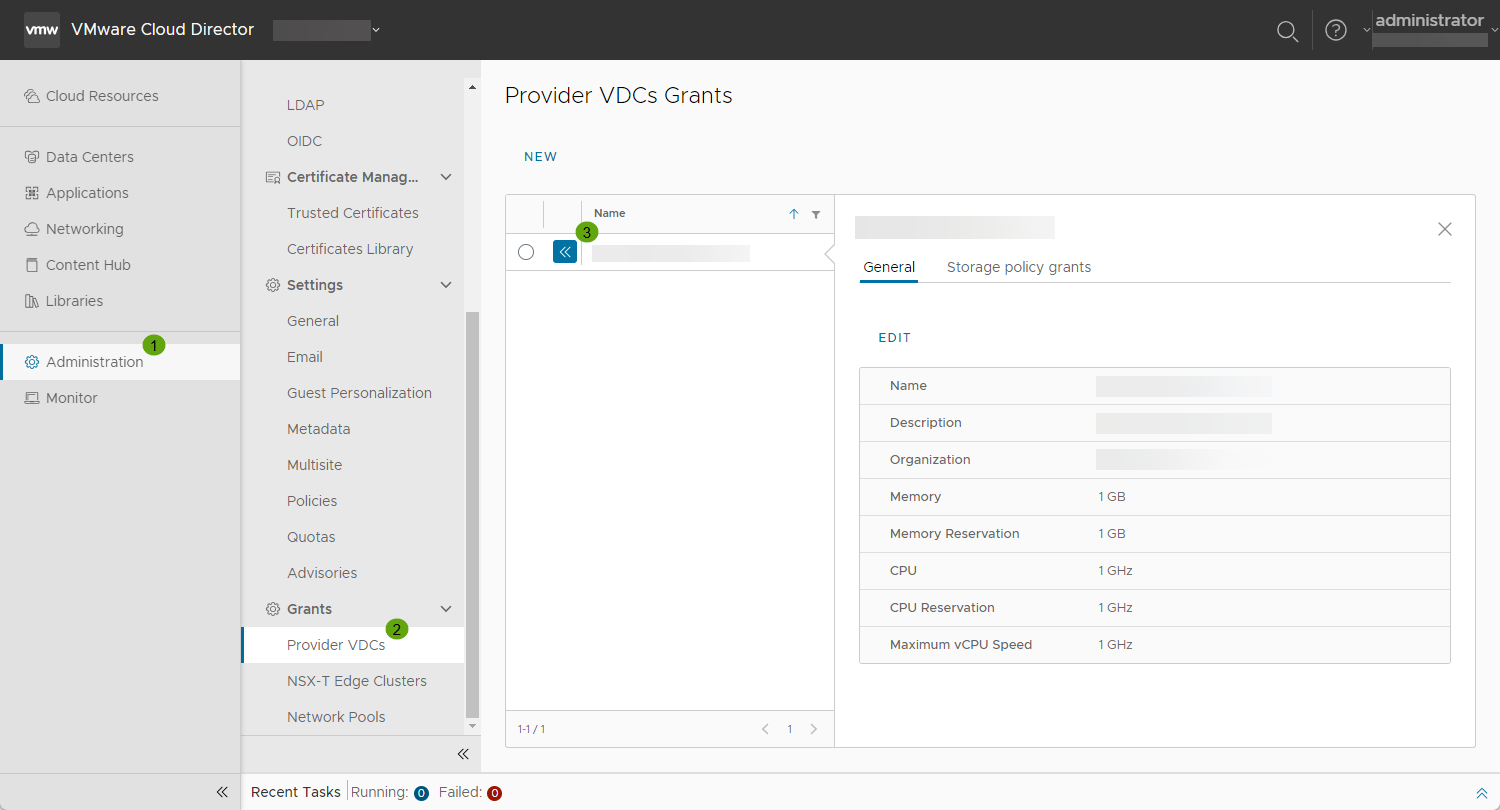Open Metadata settings page

click(x=319, y=429)
